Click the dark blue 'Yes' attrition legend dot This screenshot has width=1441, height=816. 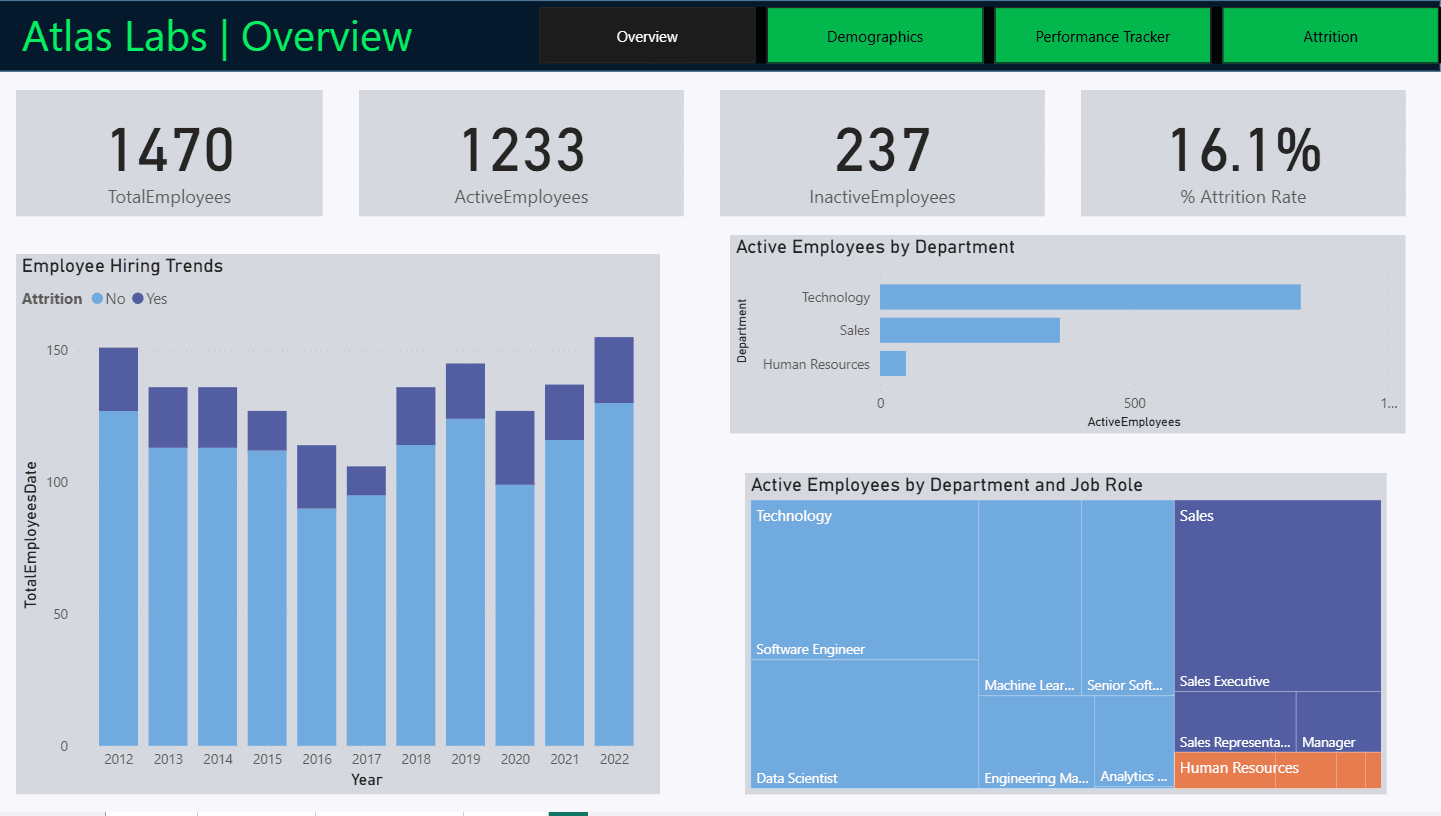tap(138, 299)
